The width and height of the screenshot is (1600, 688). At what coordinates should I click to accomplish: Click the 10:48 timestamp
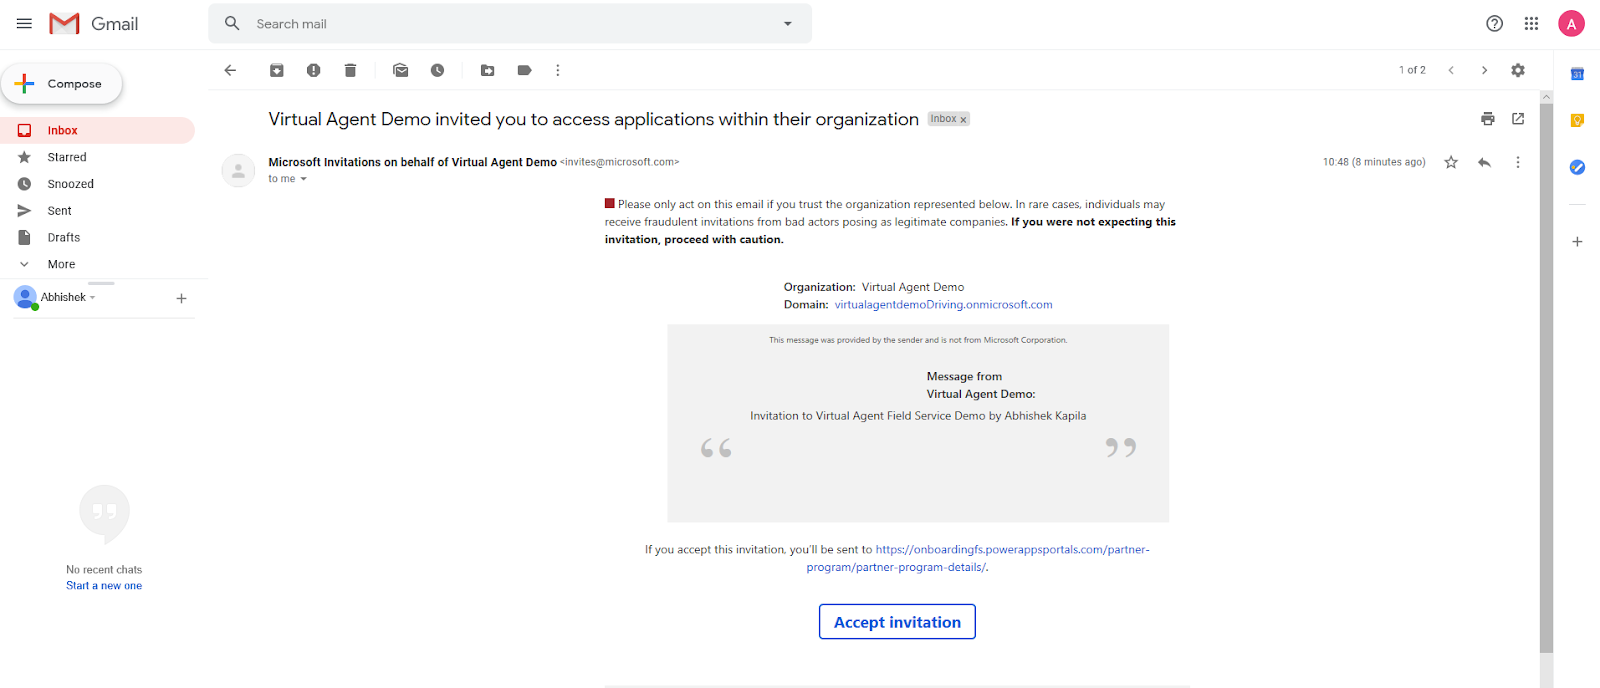coord(1374,162)
